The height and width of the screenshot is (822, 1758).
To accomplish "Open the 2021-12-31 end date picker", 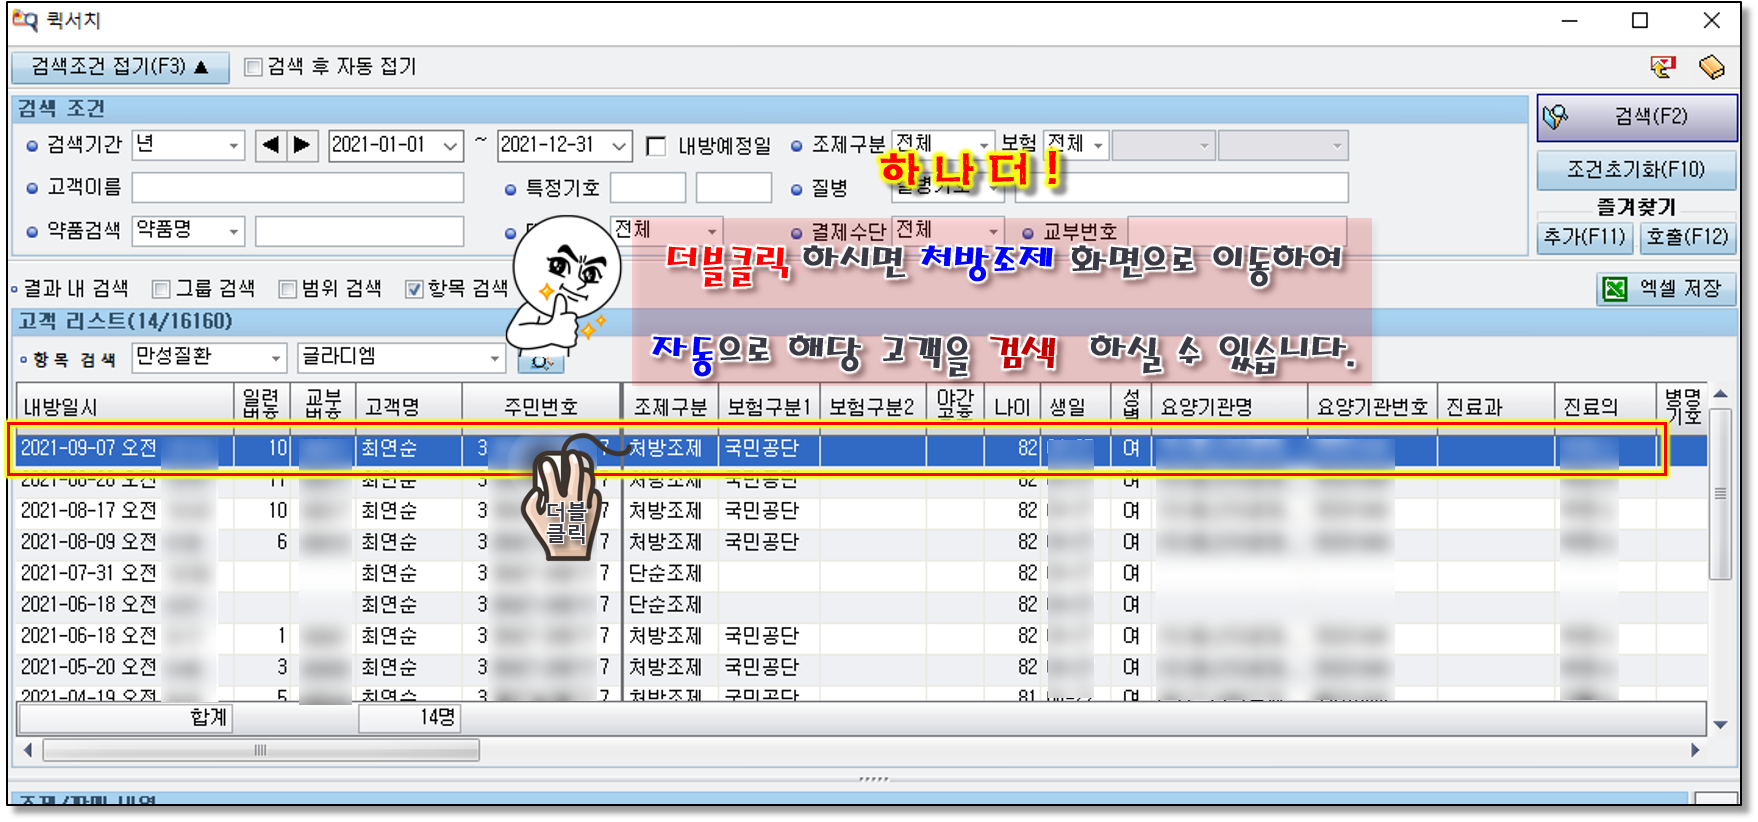I will pyautogui.click(x=619, y=146).
